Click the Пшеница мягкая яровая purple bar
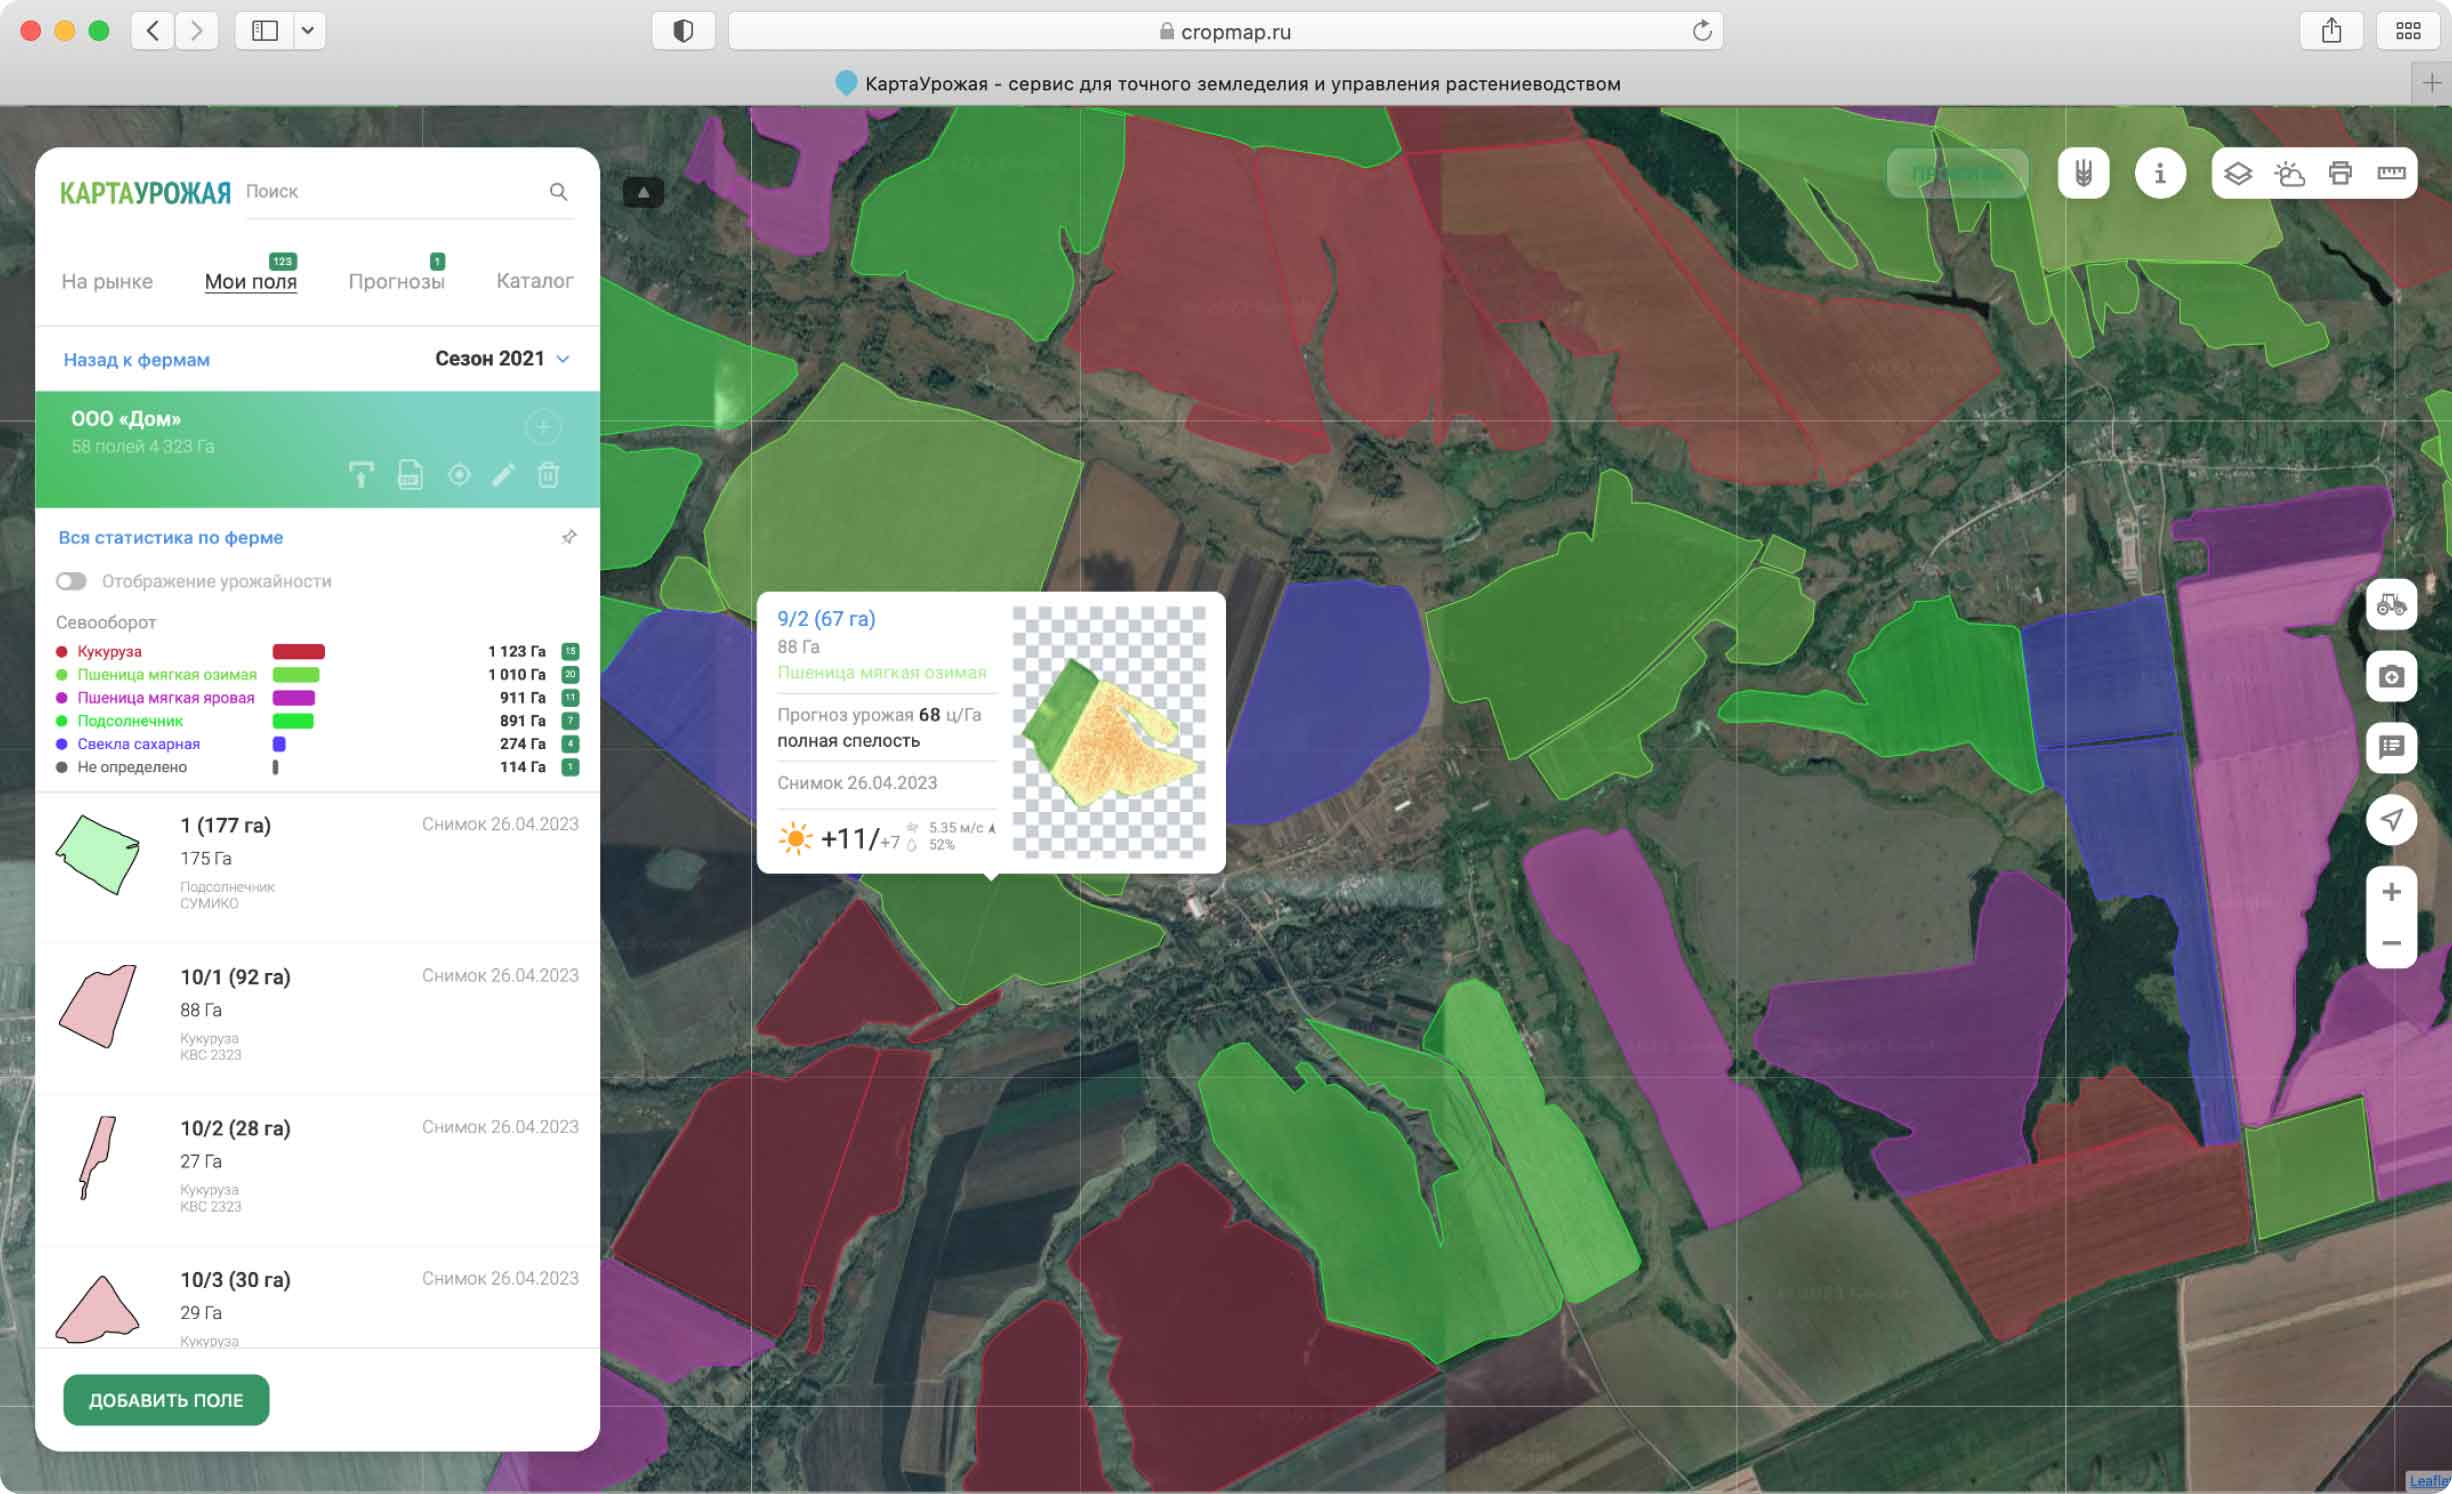Screen dimensions: 2452x1494 294,697
